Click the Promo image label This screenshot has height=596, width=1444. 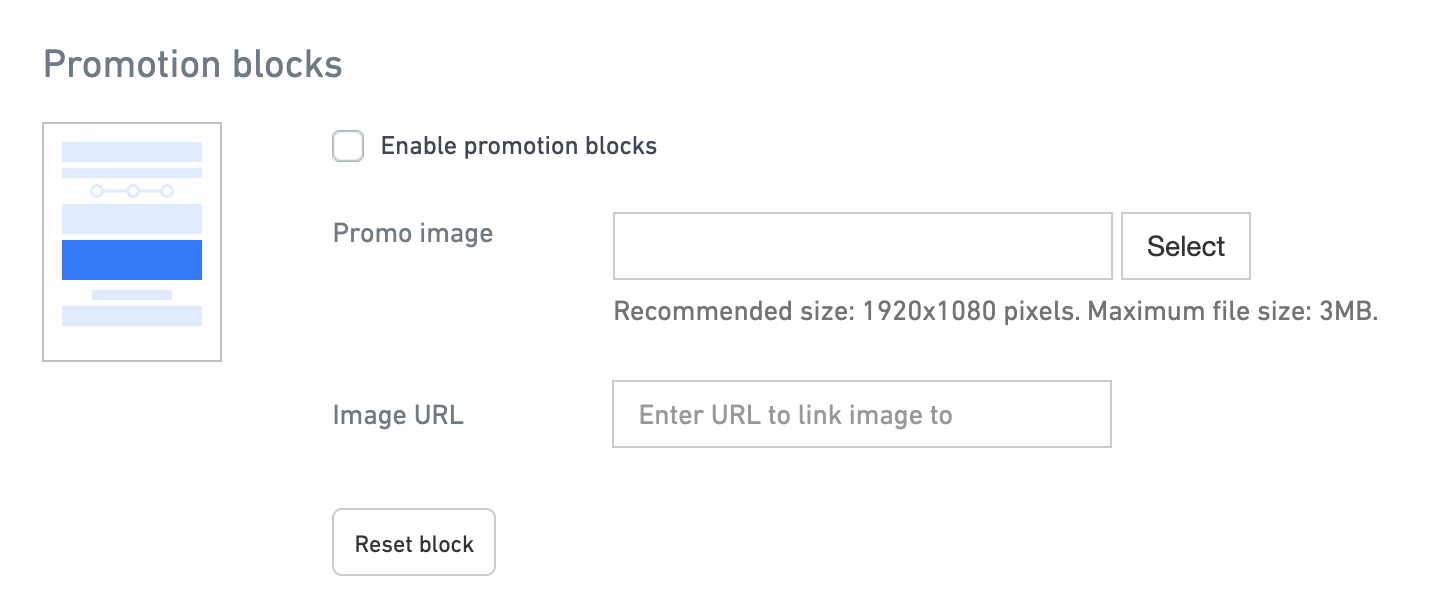tap(413, 233)
